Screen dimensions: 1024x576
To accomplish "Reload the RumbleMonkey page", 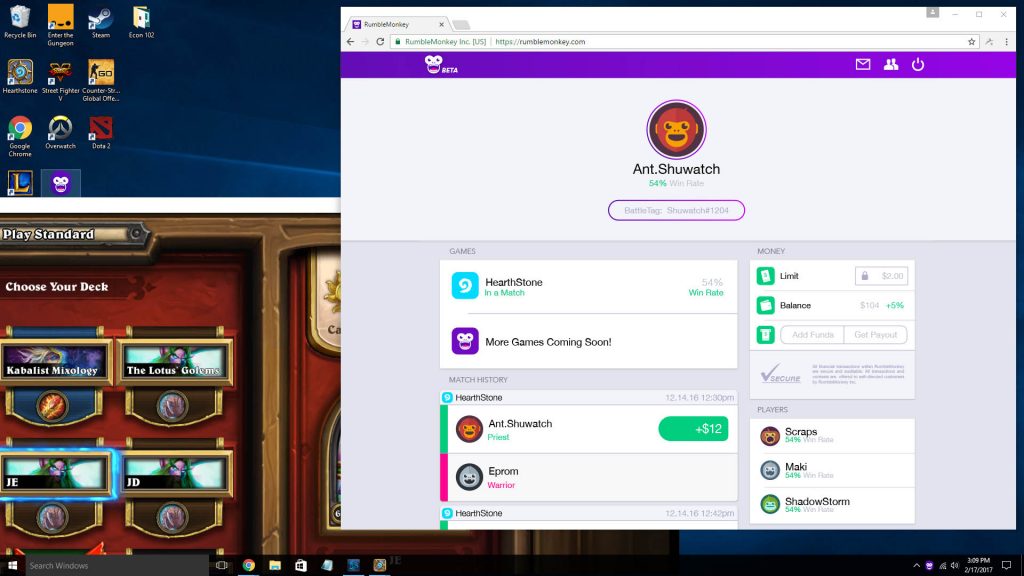I will (x=380, y=41).
